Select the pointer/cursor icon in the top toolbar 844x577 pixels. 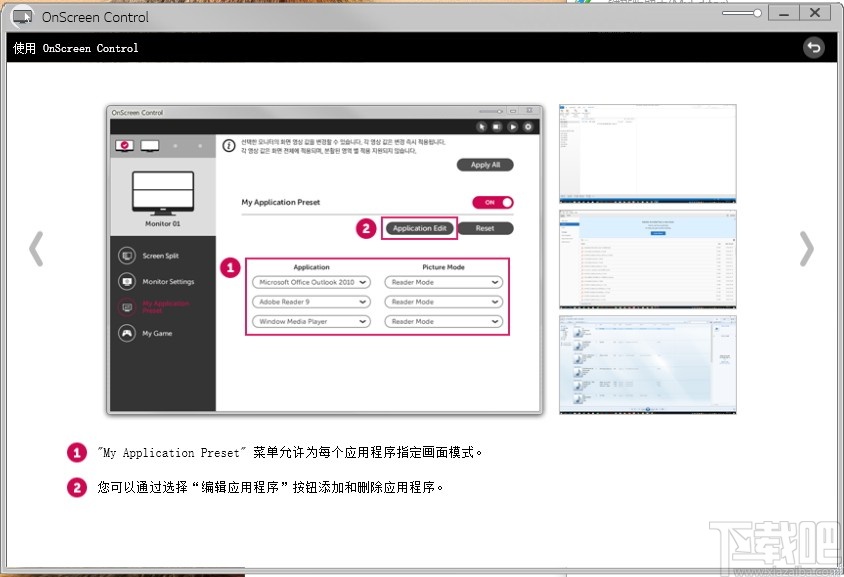pyautogui.click(x=480, y=127)
